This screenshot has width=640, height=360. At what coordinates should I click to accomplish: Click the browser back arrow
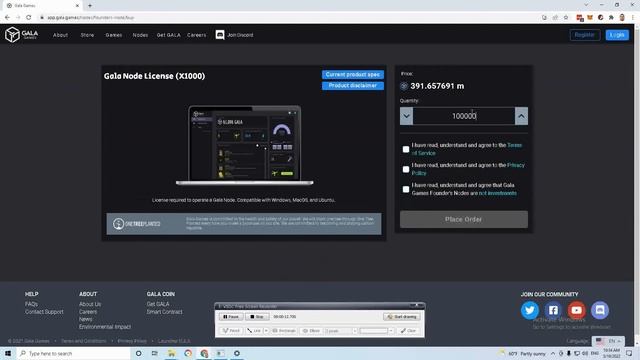(7, 18)
